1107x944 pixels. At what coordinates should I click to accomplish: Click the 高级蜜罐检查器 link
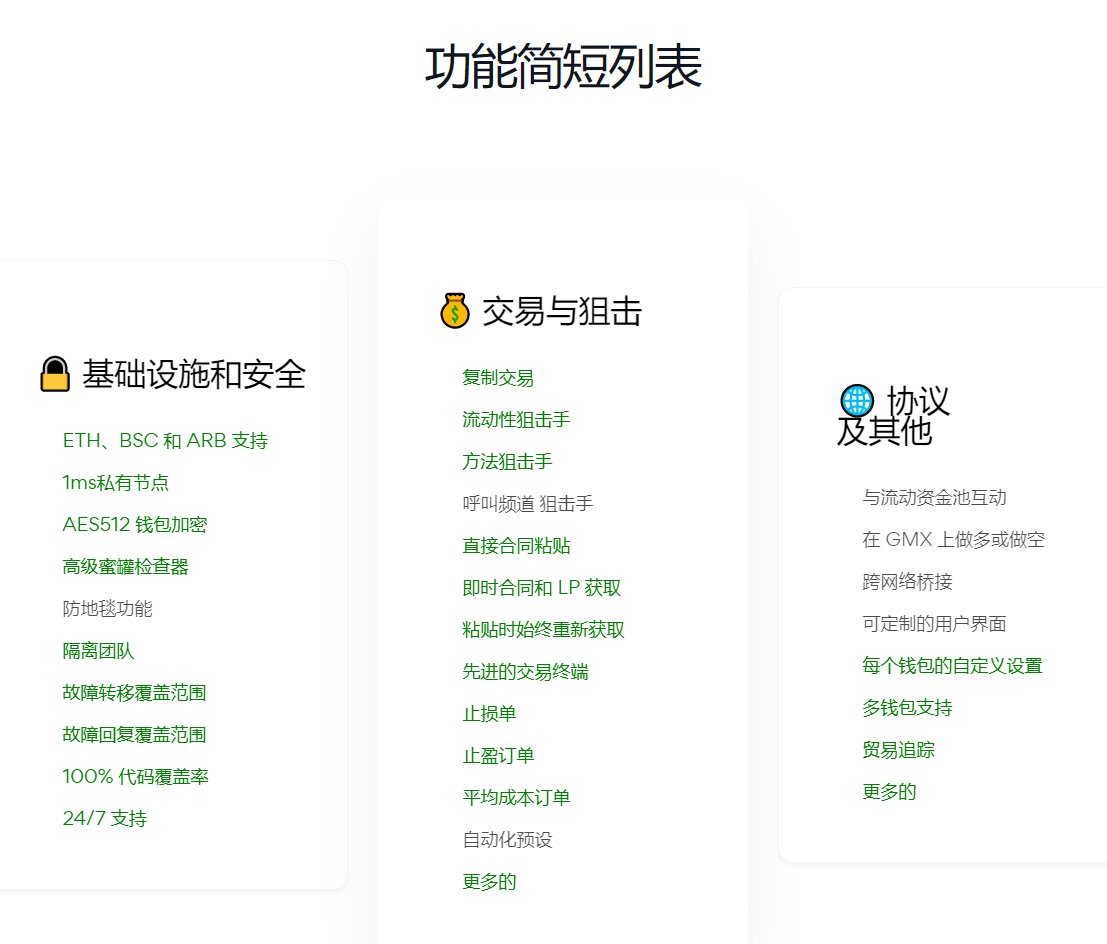coord(126,567)
